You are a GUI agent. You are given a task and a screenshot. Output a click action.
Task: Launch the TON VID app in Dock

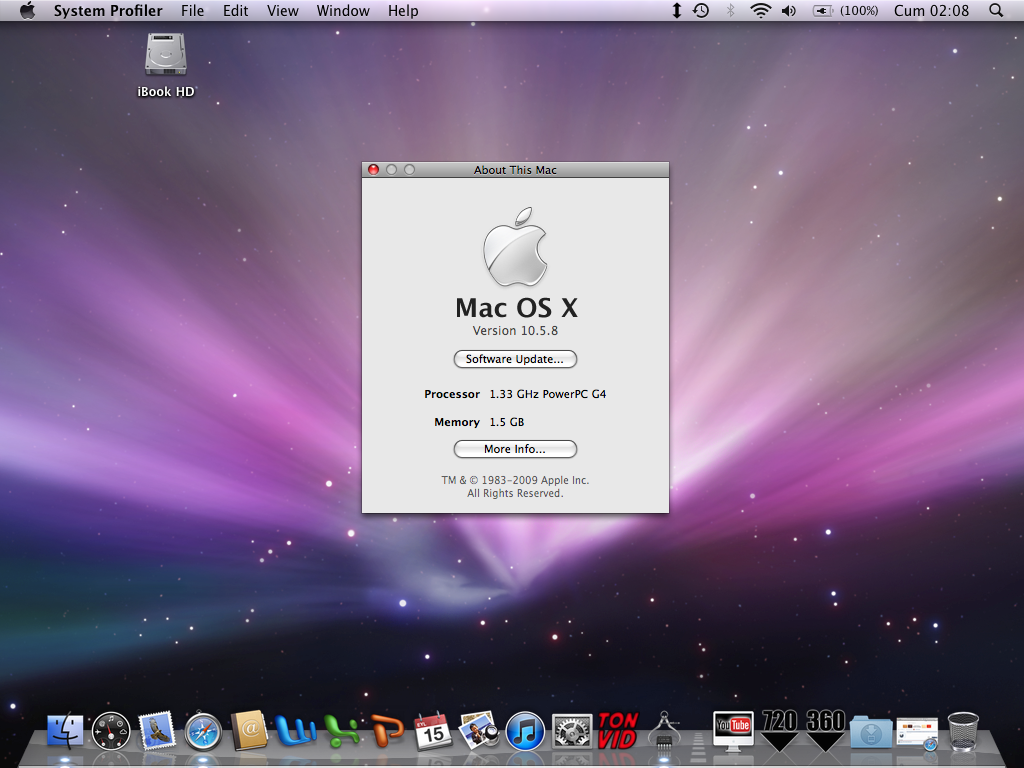click(617, 730)
